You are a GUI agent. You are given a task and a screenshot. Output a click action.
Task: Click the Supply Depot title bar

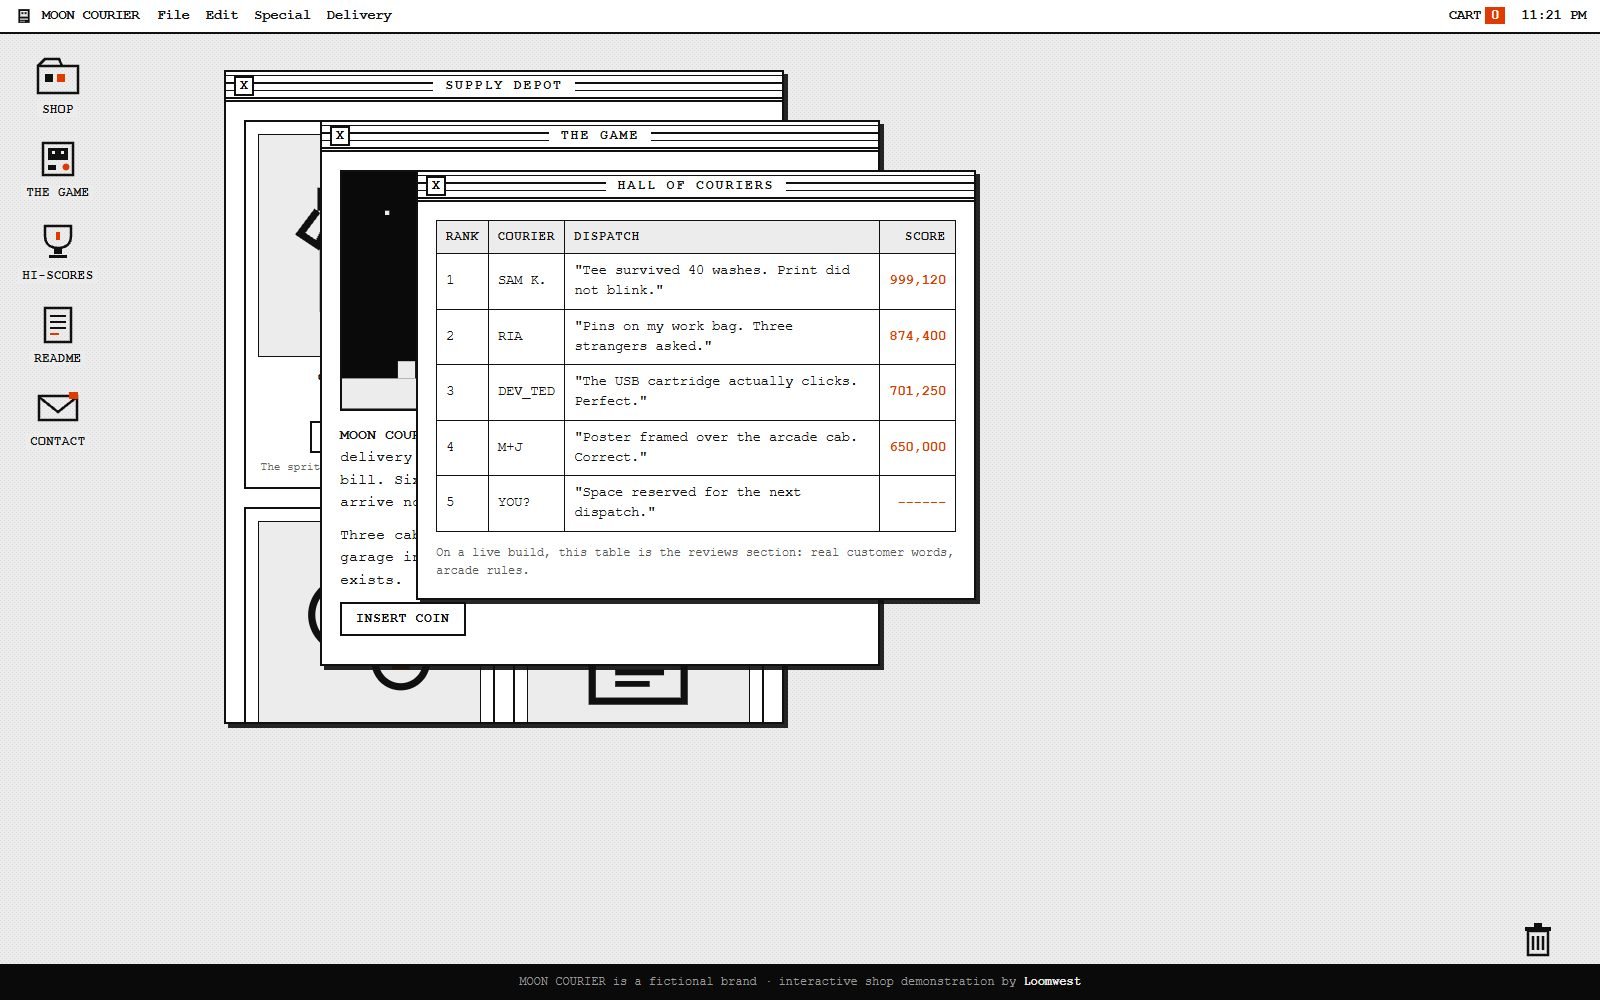click(504, 85)
